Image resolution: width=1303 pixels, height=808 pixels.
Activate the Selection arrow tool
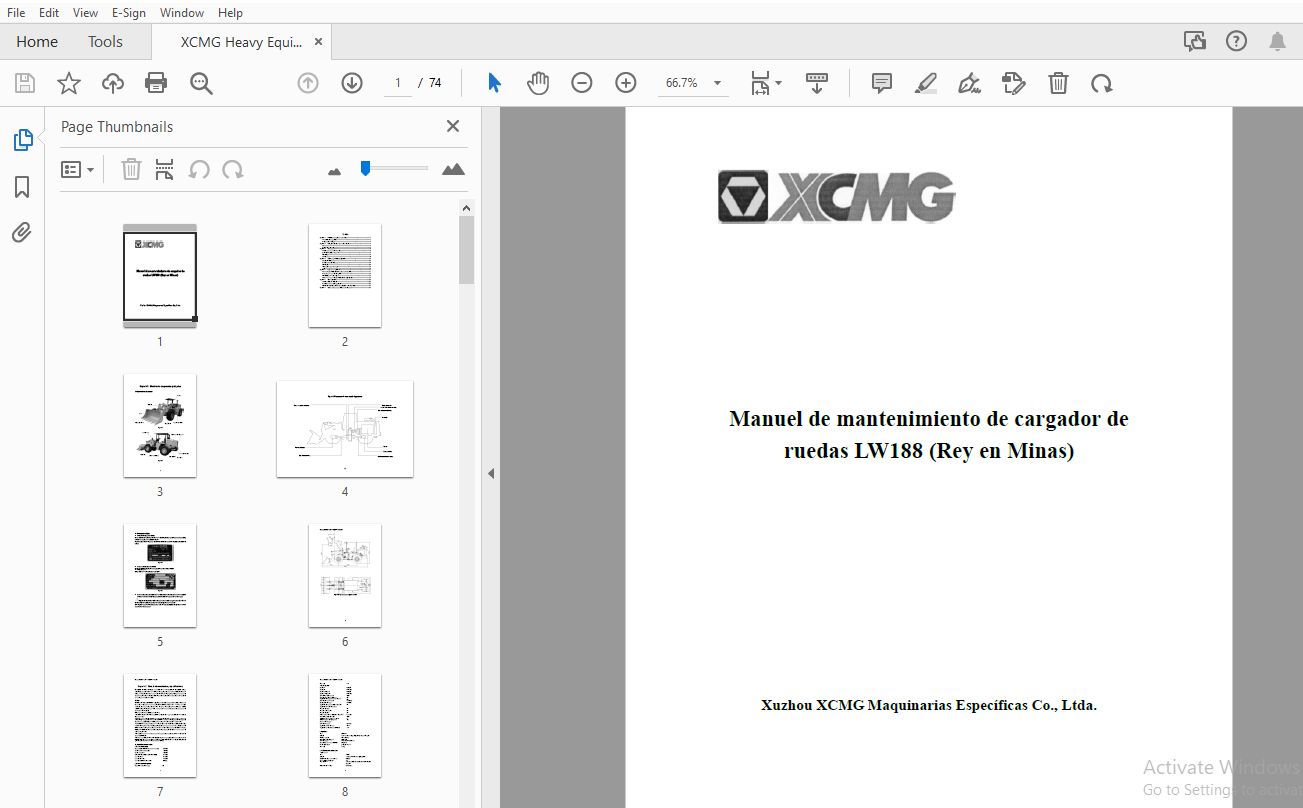[x=494, y=83]
